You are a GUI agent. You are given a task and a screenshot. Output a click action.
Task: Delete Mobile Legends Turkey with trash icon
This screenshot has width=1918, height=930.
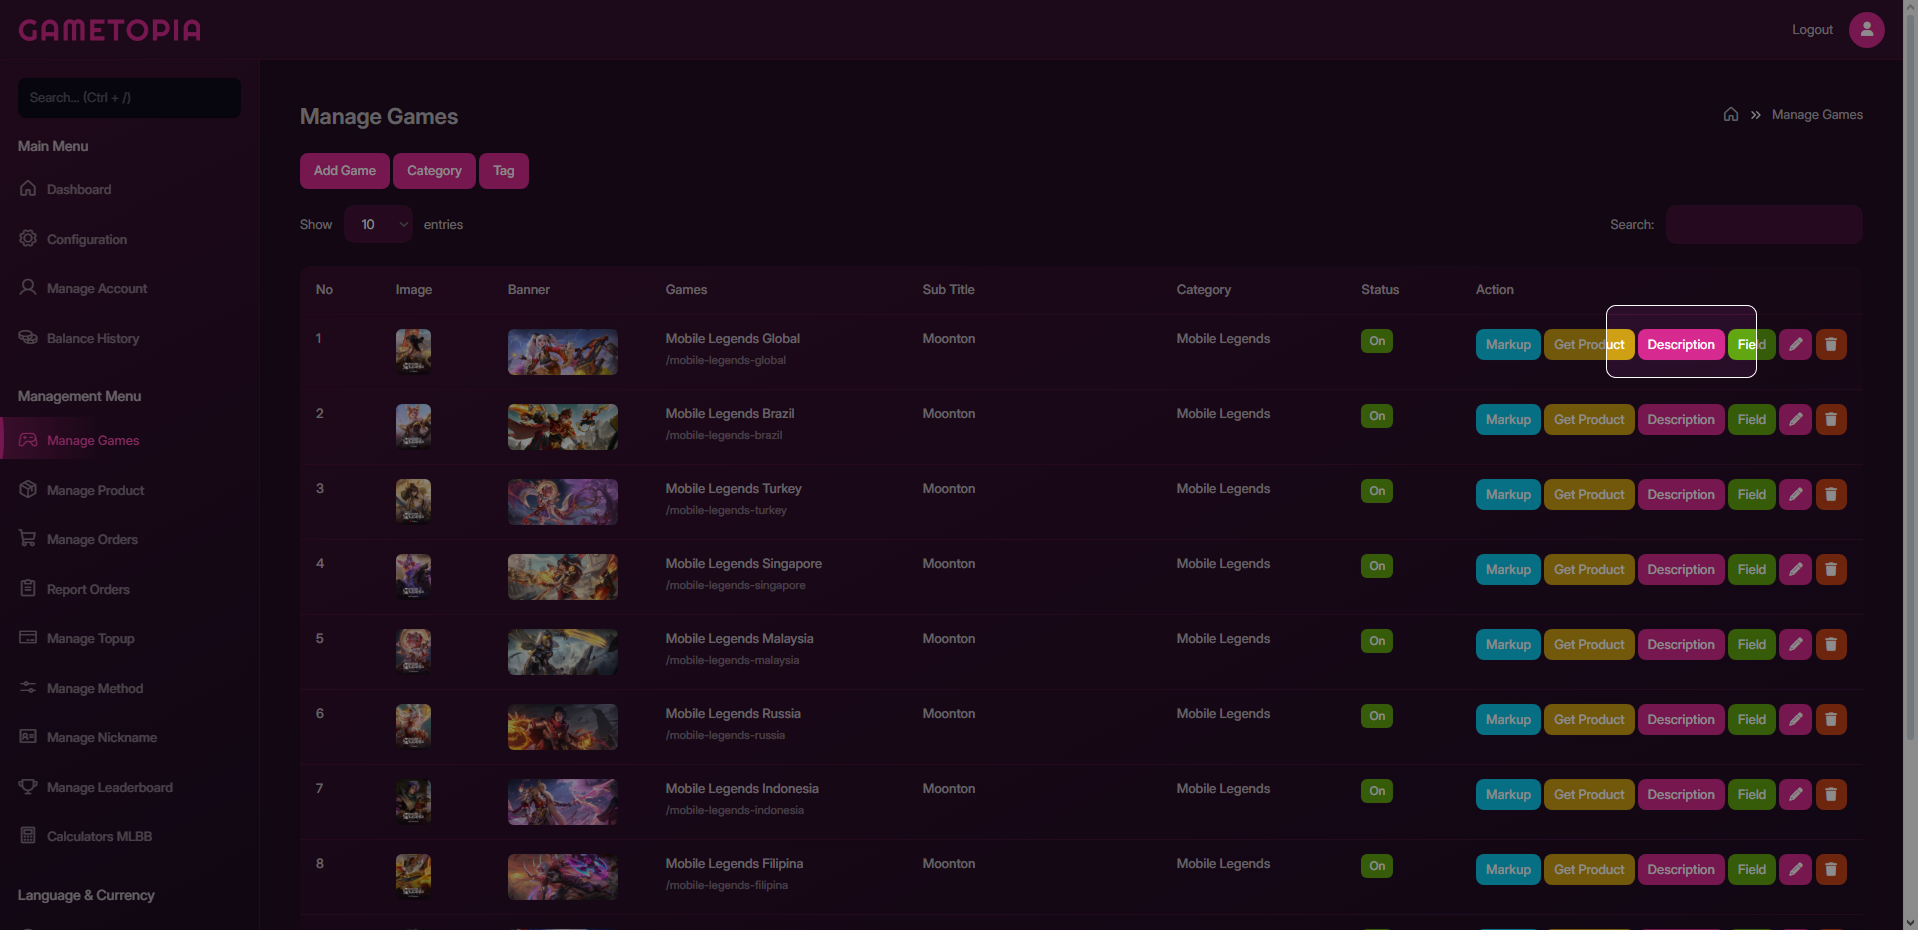1831,494
